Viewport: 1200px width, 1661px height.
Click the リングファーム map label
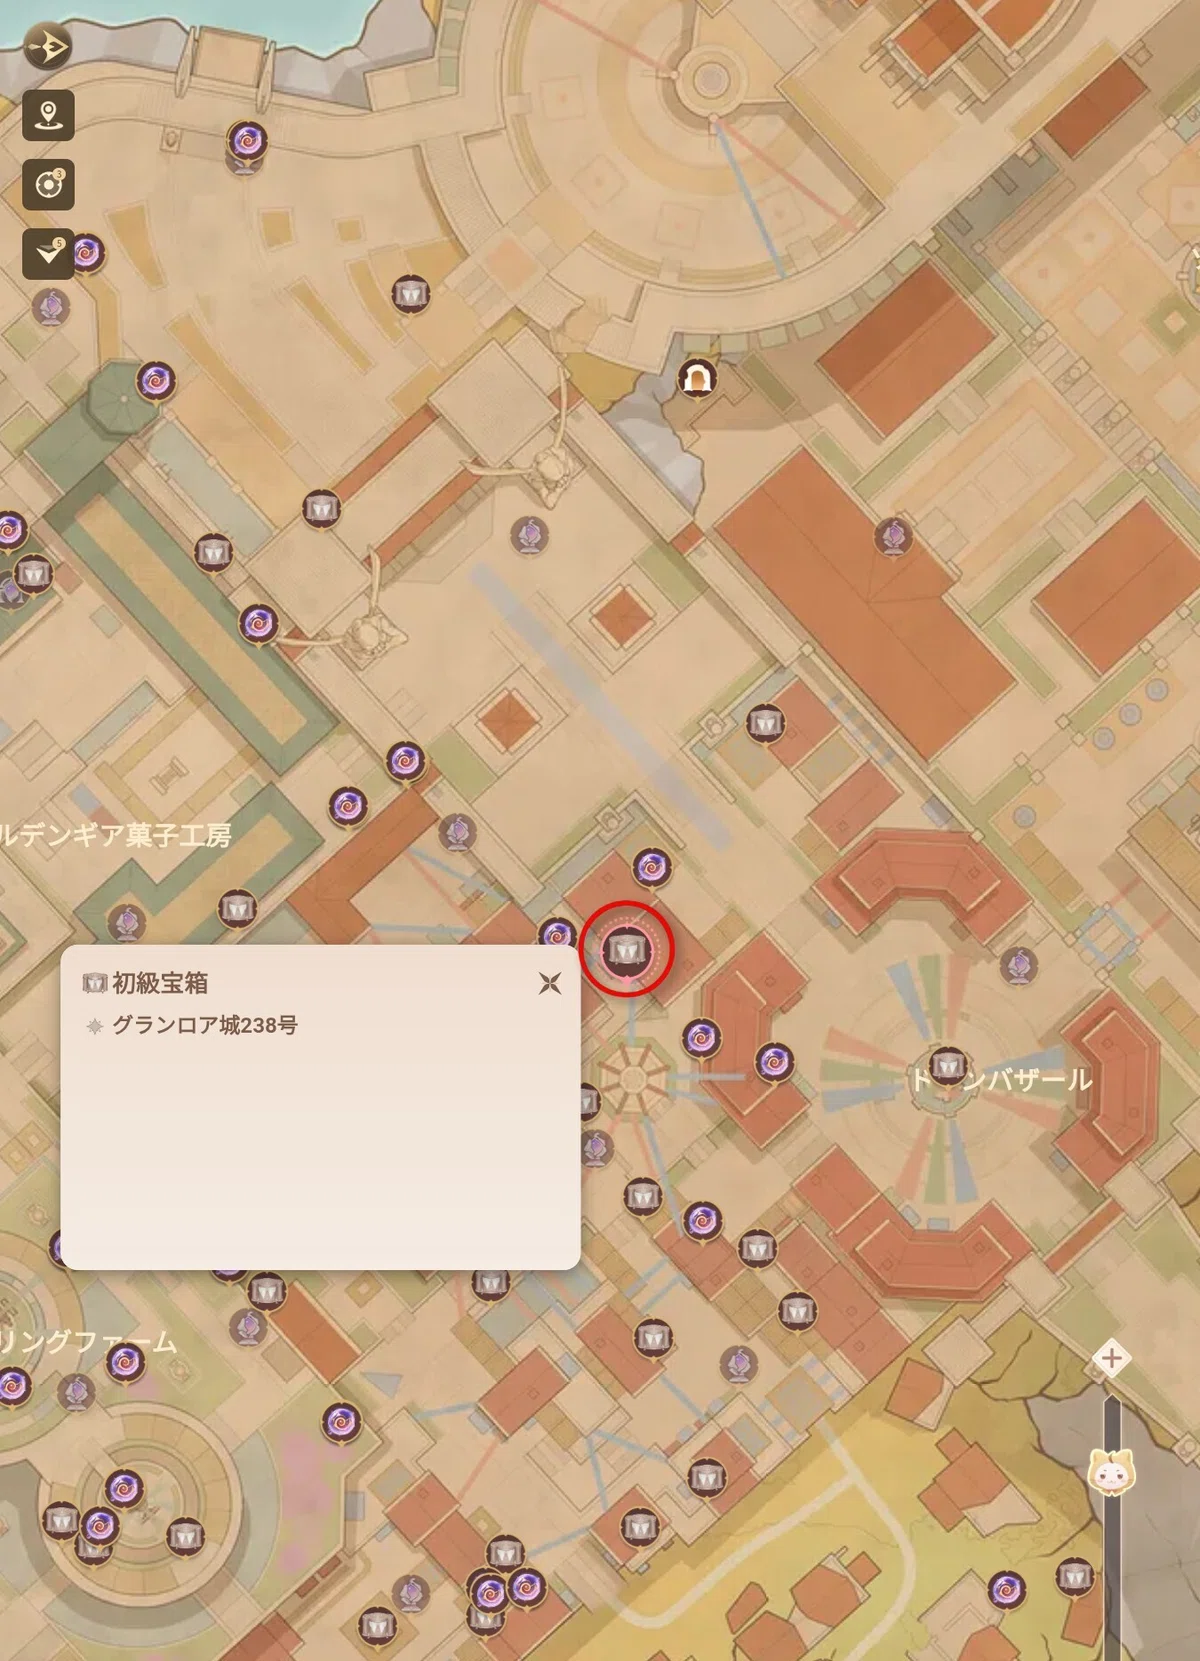point(88,1342)
